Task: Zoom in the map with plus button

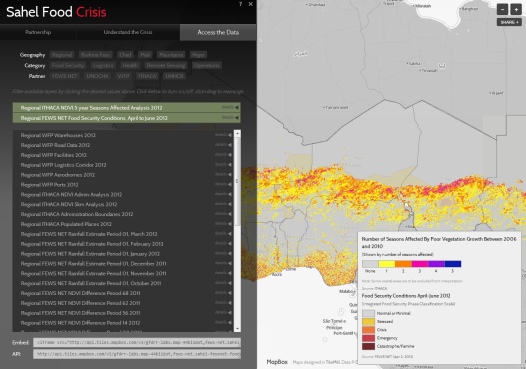Action: pos(516,9)
